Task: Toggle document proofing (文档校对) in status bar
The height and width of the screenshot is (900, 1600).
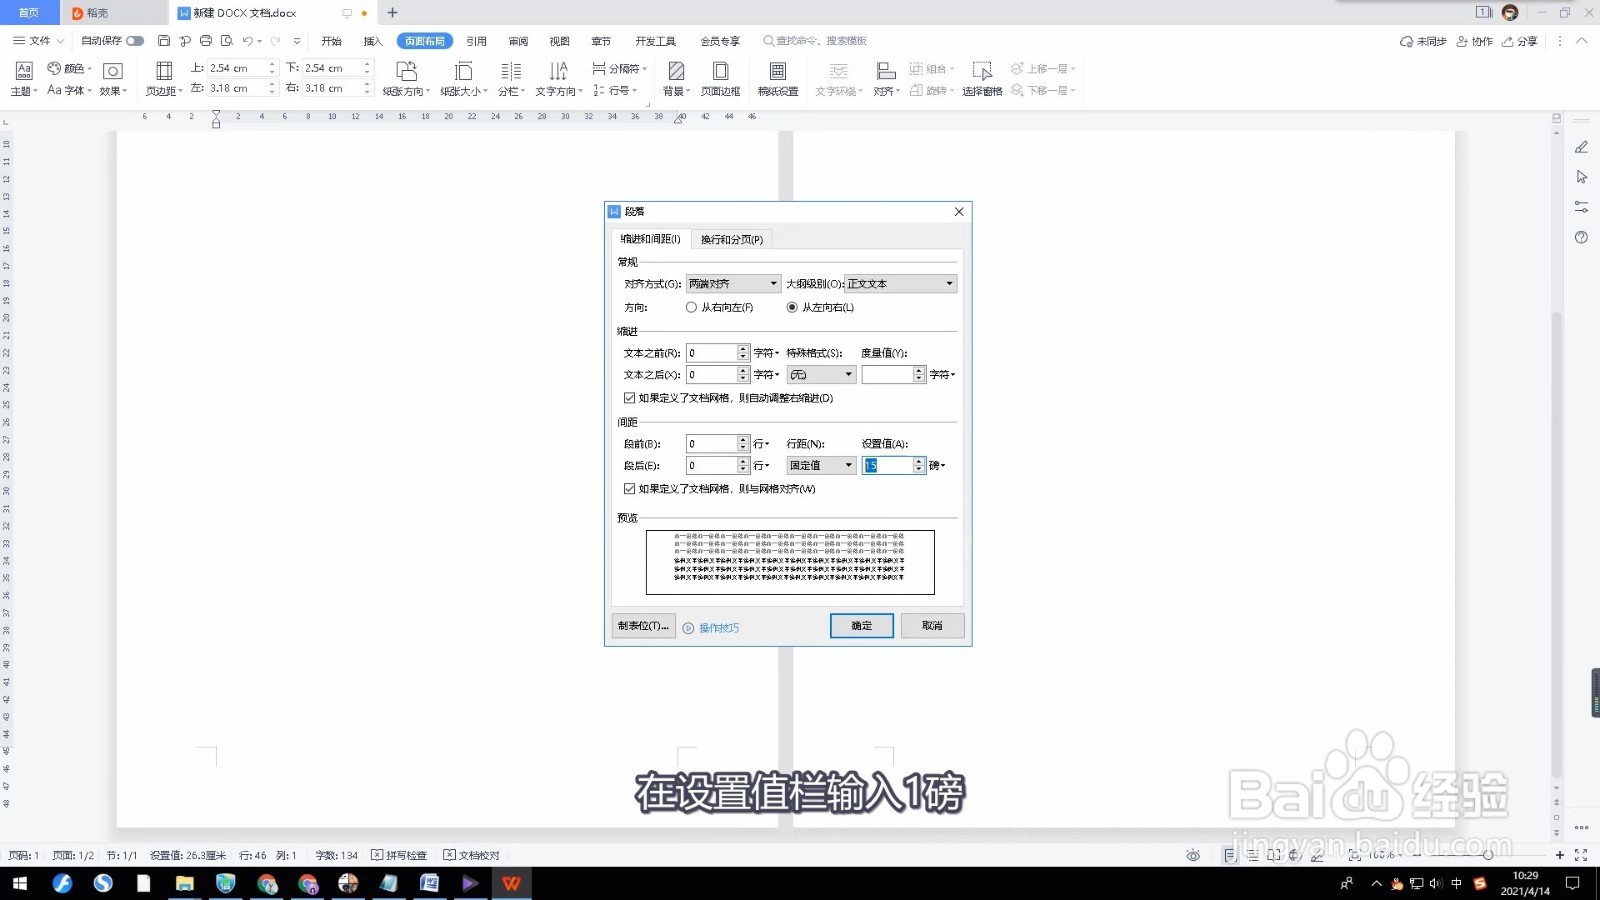Action: click(471, 855)
